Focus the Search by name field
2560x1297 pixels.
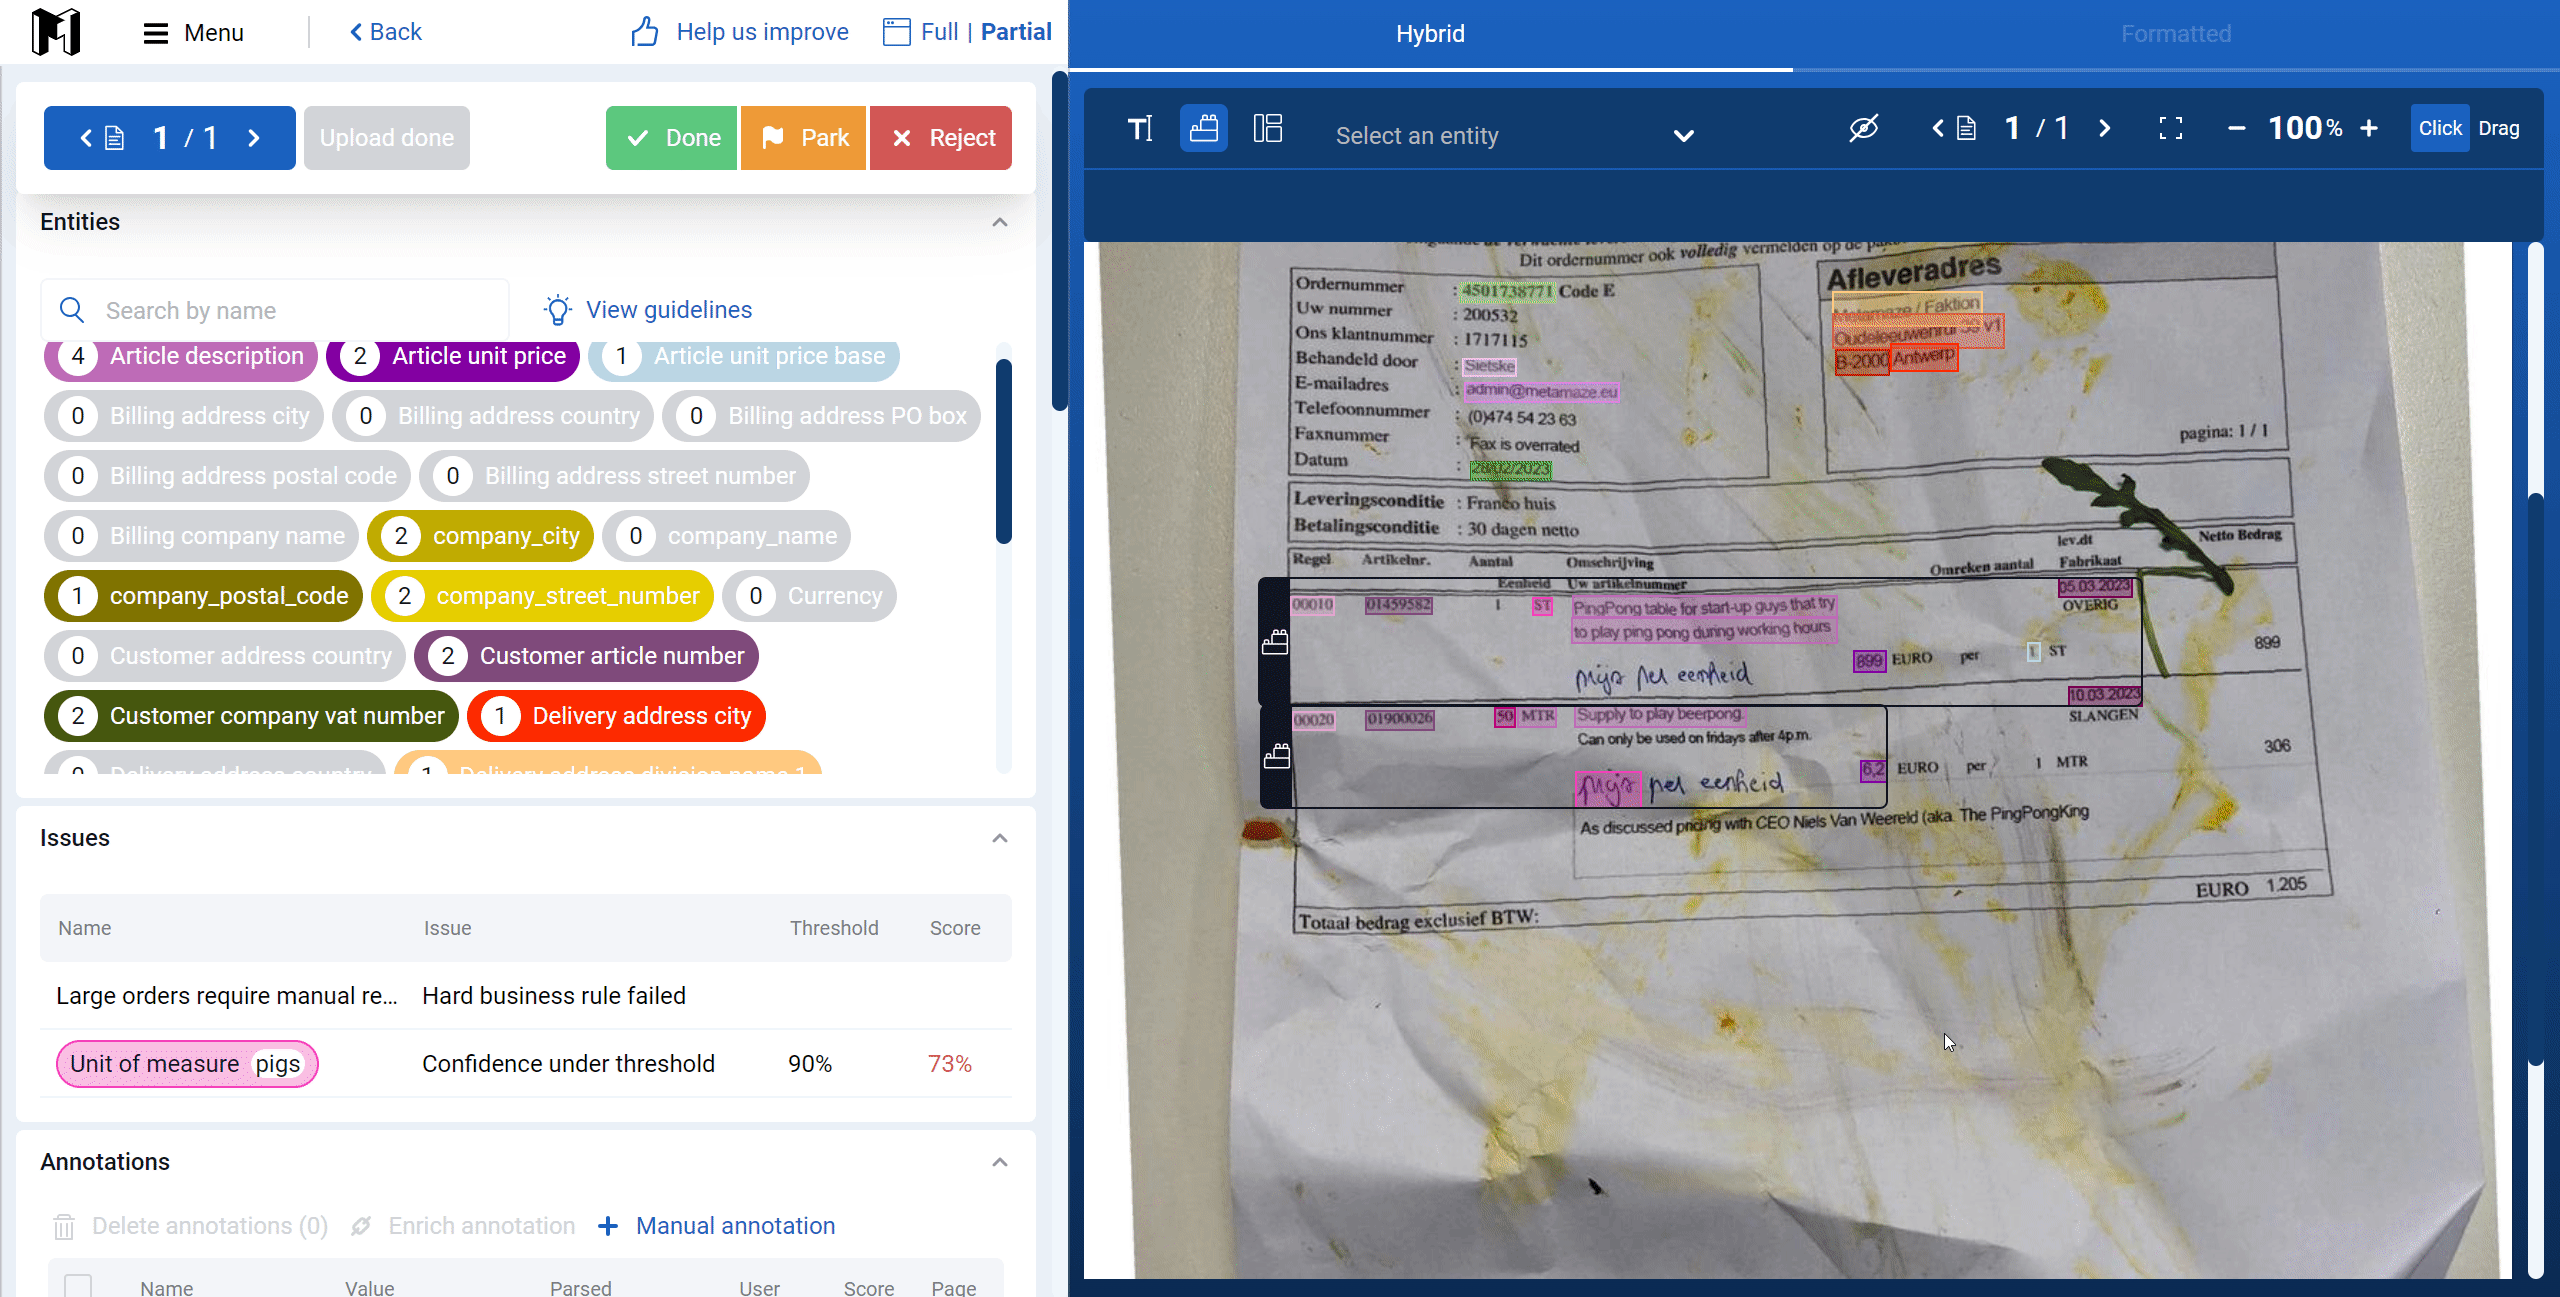(x=275, y=310)
